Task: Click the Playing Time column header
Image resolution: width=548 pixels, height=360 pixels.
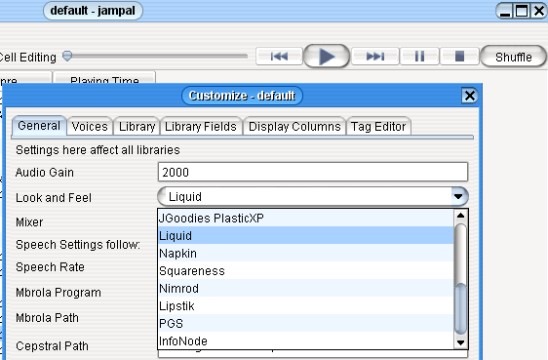Action: pyautogui.click(x=104, y=78)
